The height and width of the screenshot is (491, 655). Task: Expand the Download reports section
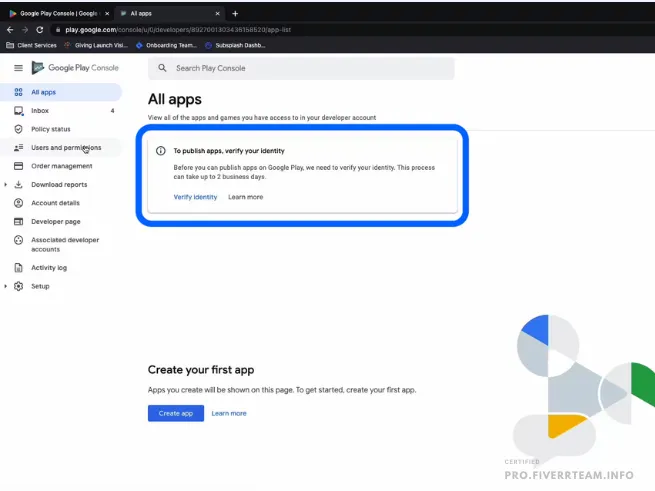[5, 184]
